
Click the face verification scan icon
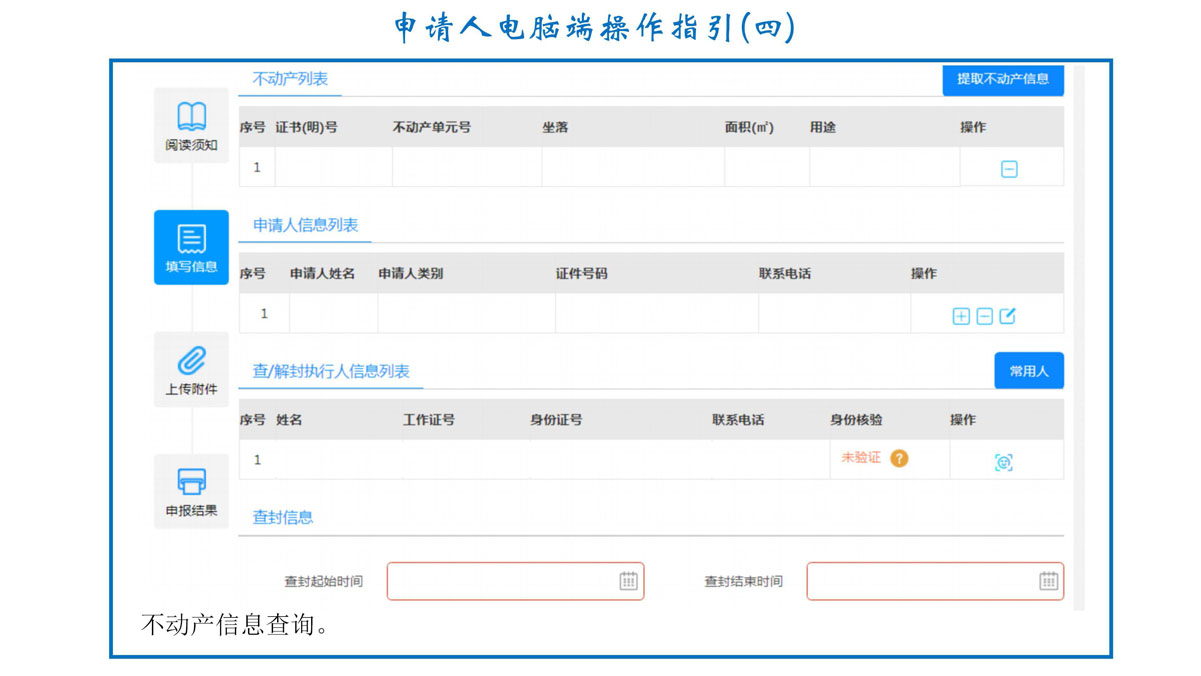(x=1004, y=462)
